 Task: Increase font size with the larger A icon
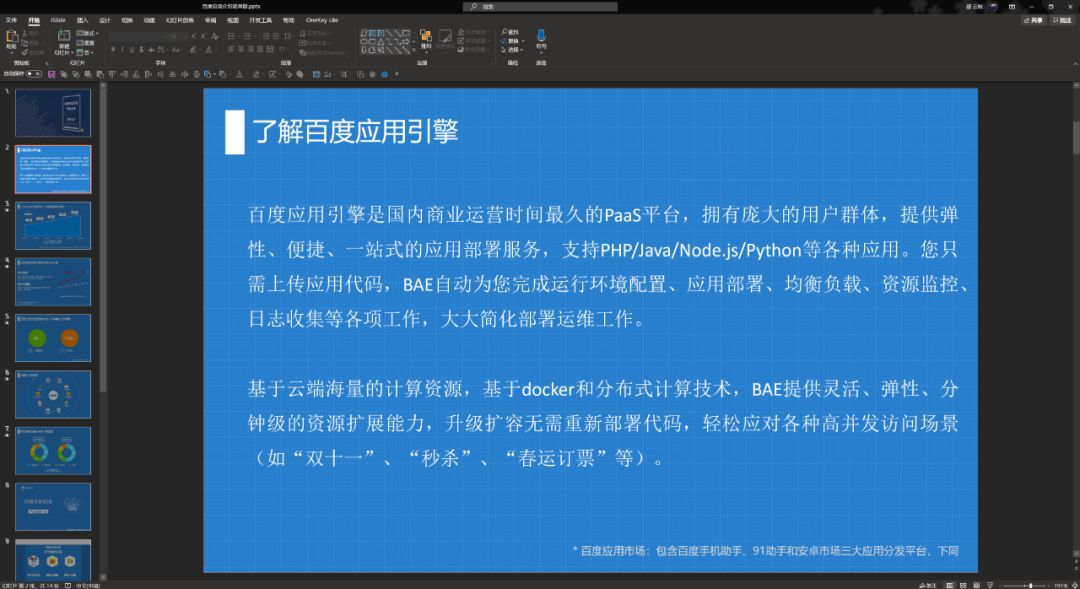pyautogui.click(x=194, y=36)
